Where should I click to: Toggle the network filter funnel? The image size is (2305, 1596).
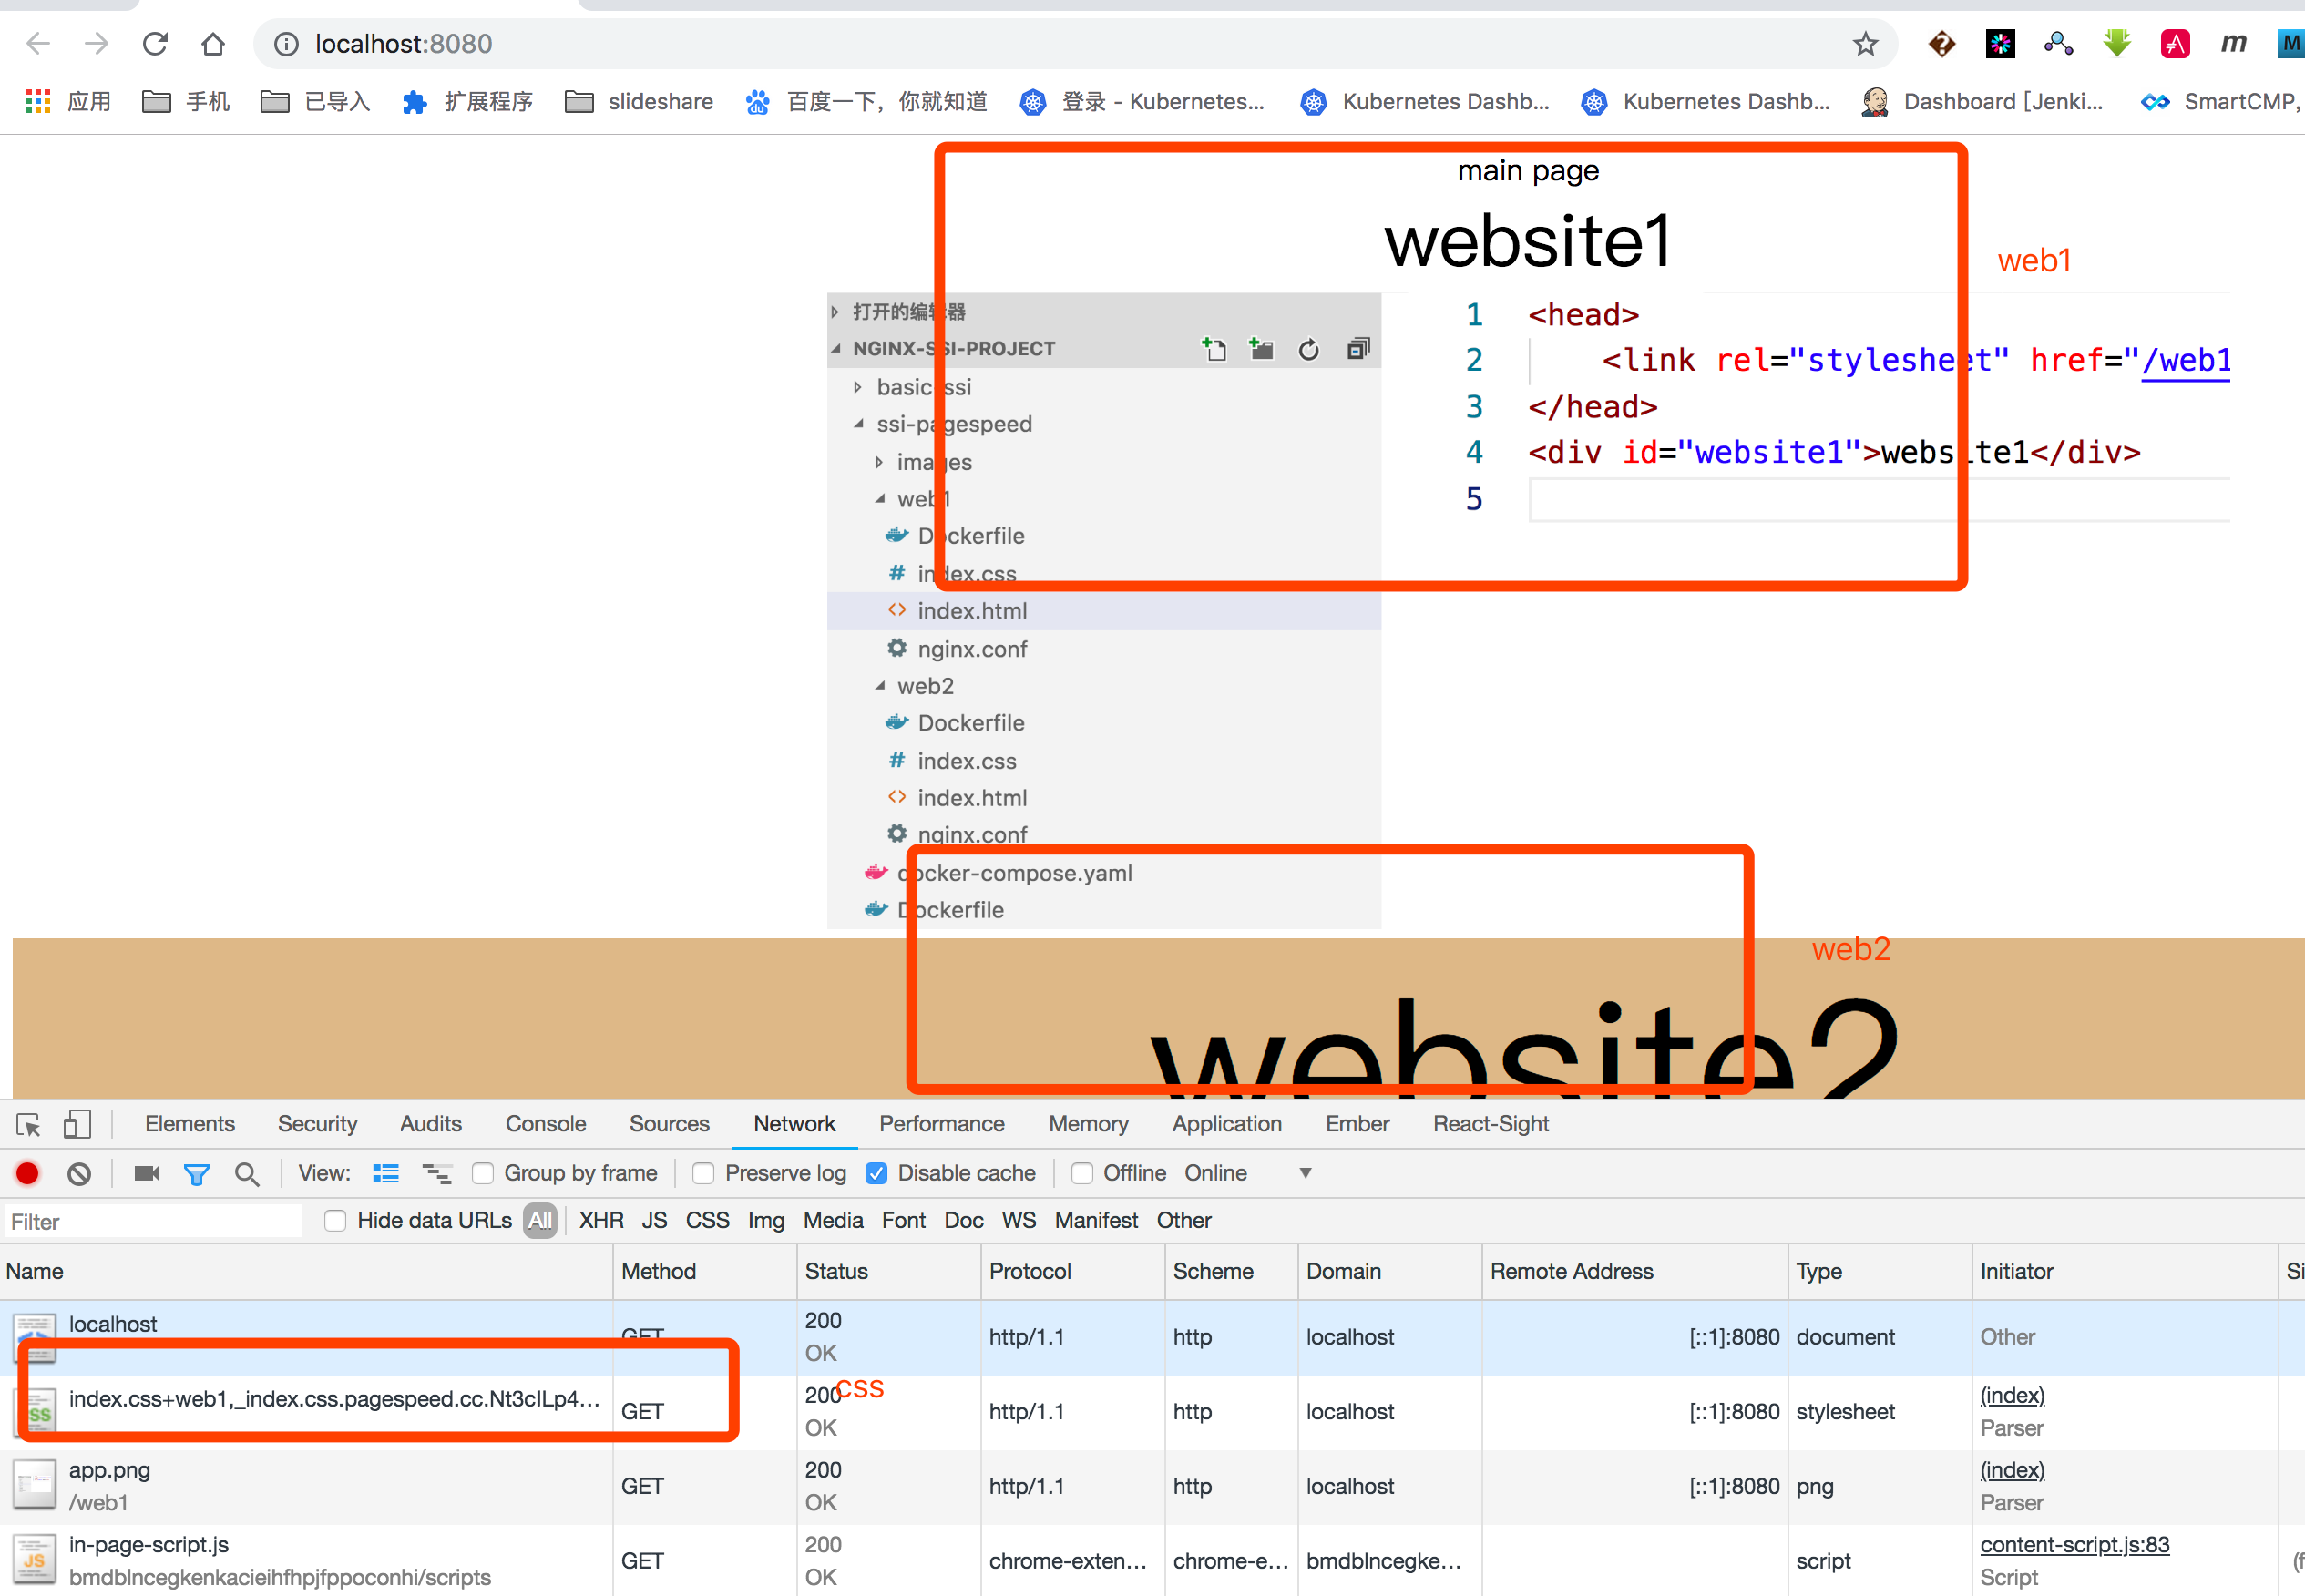[197, 1173]
